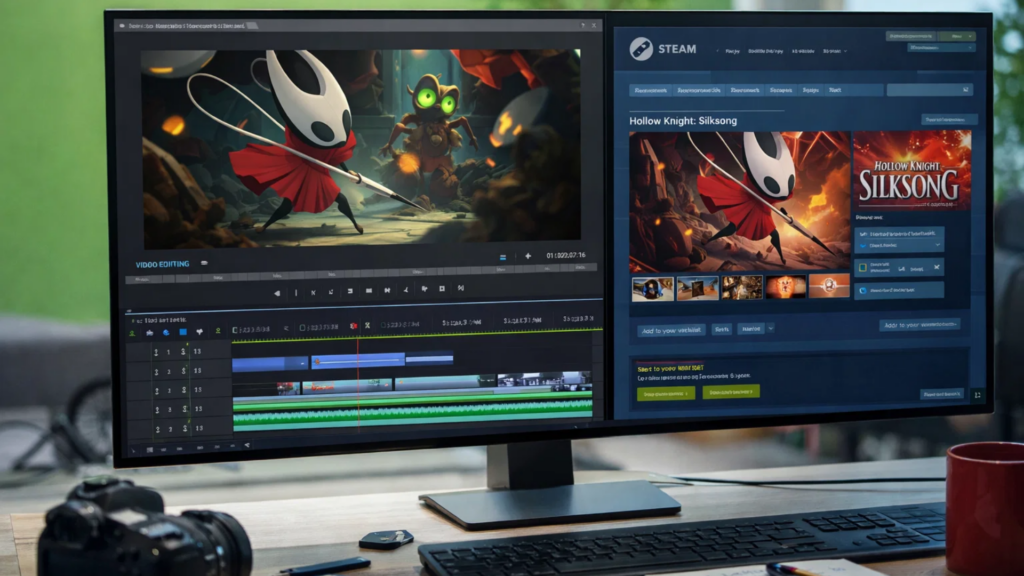Click the first green button in the Steam purchase area

665,393
